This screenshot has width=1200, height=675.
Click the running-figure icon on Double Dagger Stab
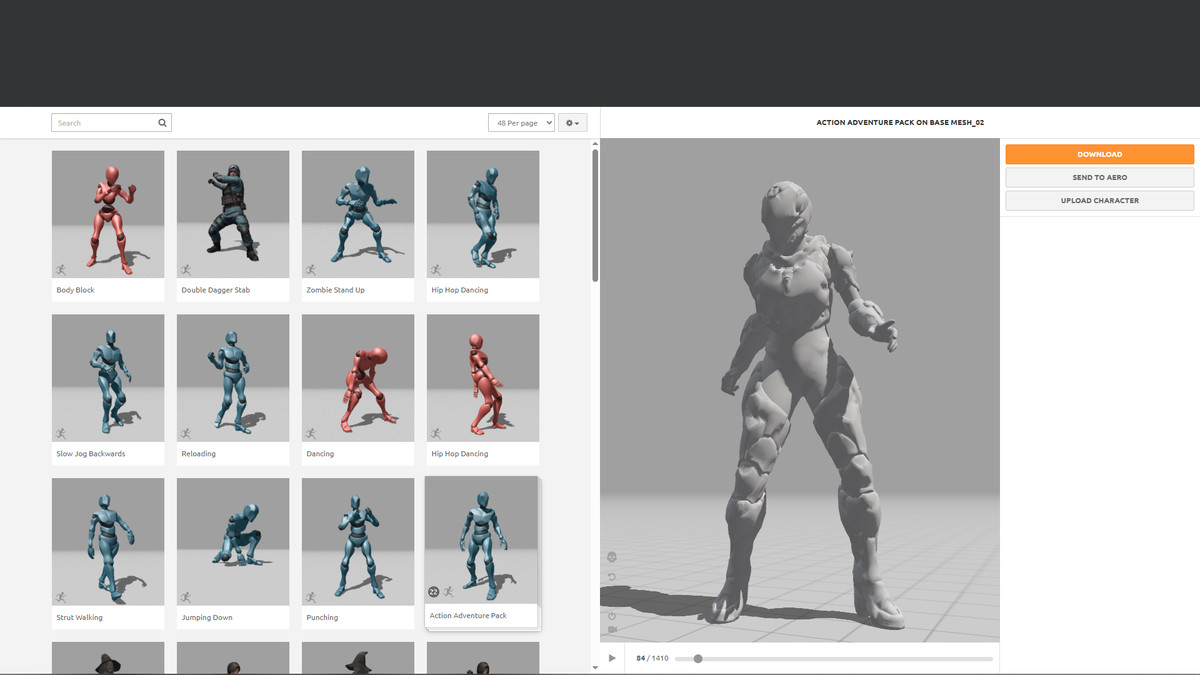(186, 270)
